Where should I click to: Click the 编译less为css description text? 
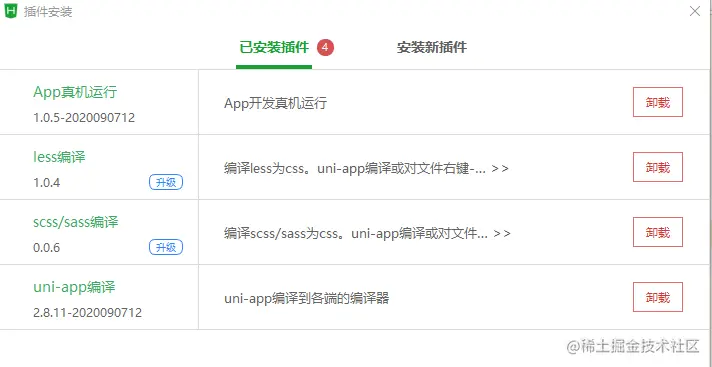tap(355, 169)
